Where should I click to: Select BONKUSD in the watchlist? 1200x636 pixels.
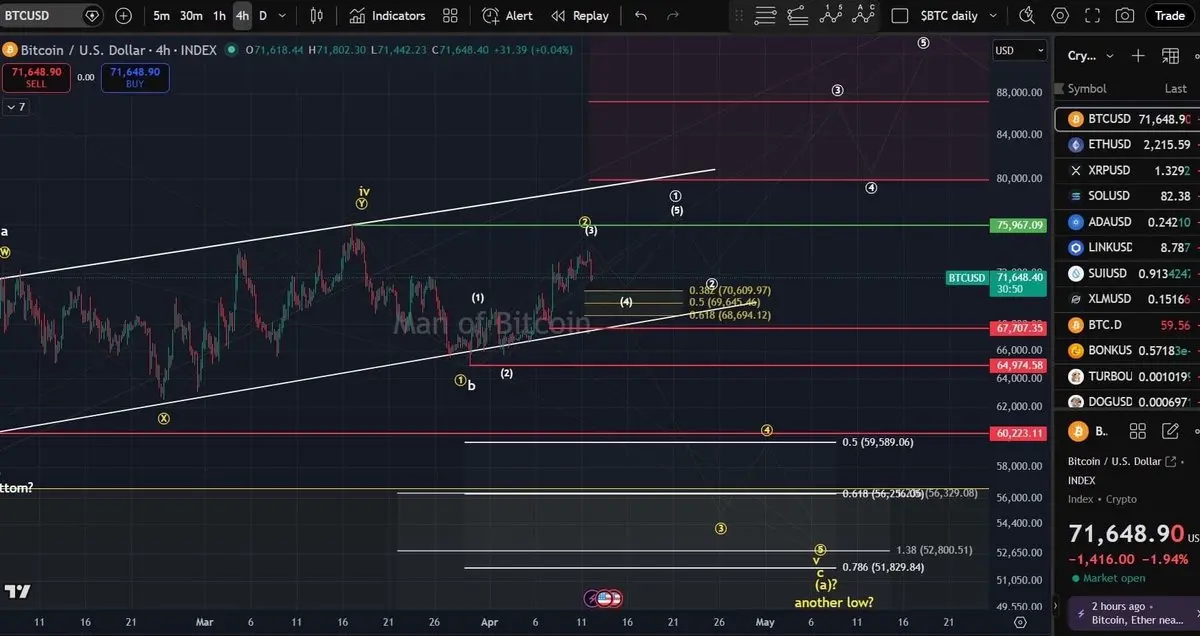coord(1127,350)
